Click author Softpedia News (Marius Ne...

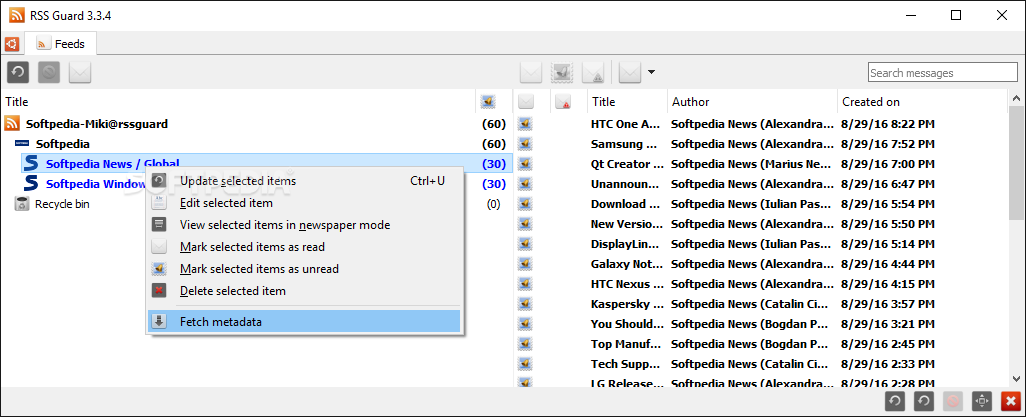pyautogui.click(x=752, y=164)
